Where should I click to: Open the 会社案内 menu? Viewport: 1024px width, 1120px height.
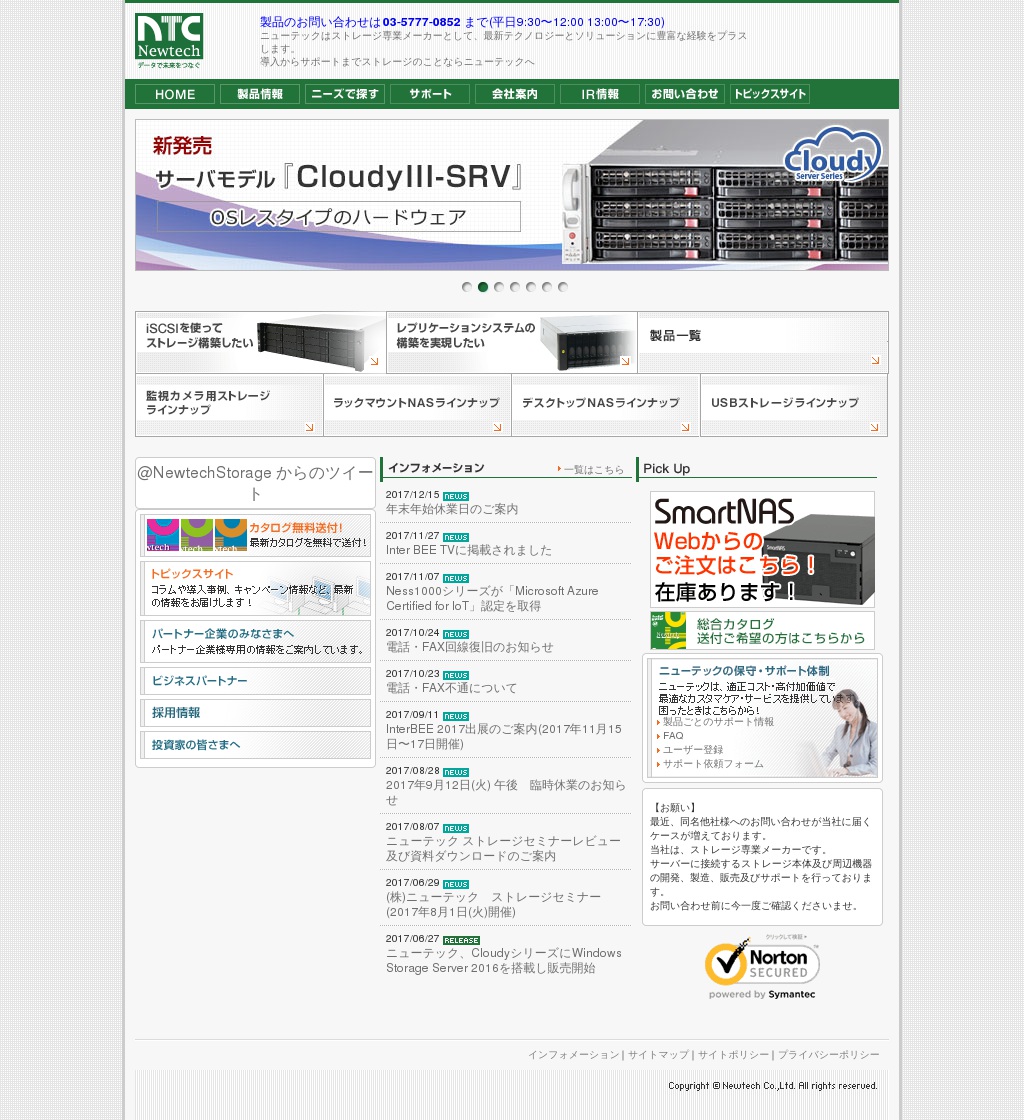[x=515, y=94]
